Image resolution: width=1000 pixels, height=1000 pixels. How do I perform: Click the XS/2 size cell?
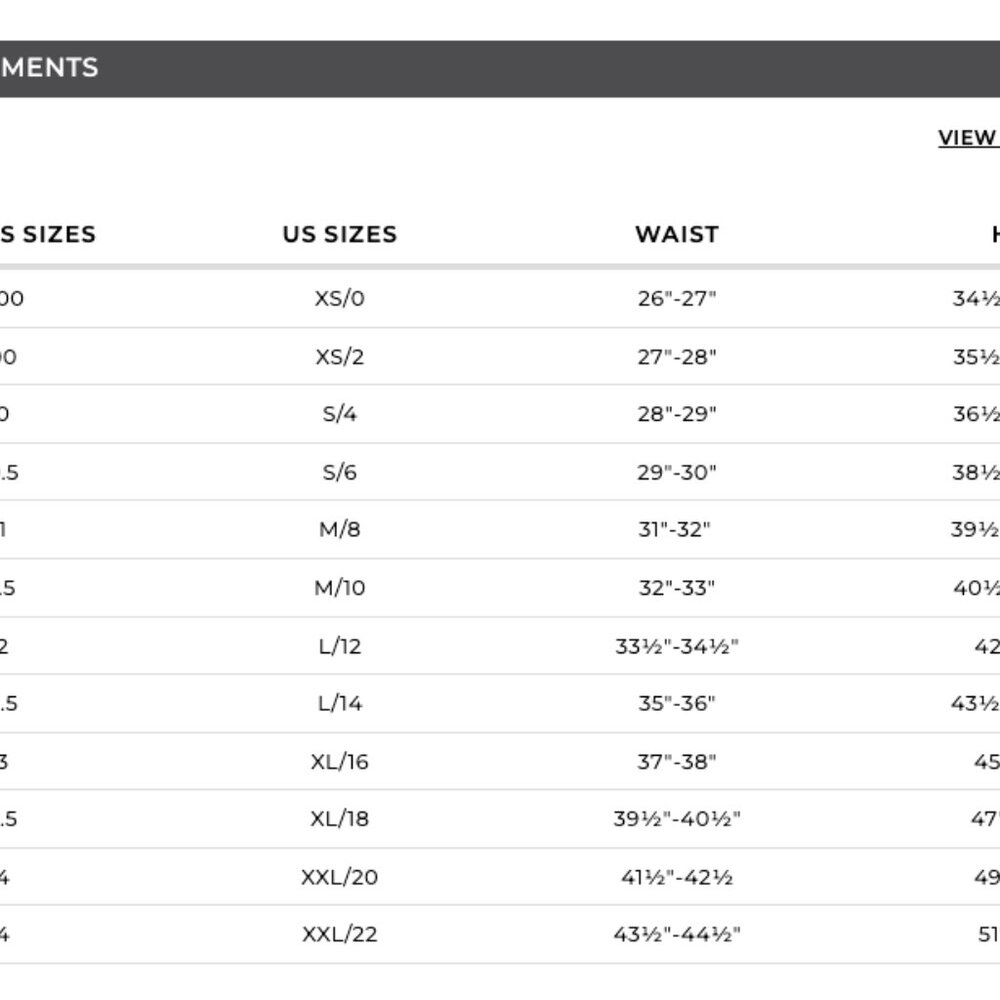coord(339,357)
